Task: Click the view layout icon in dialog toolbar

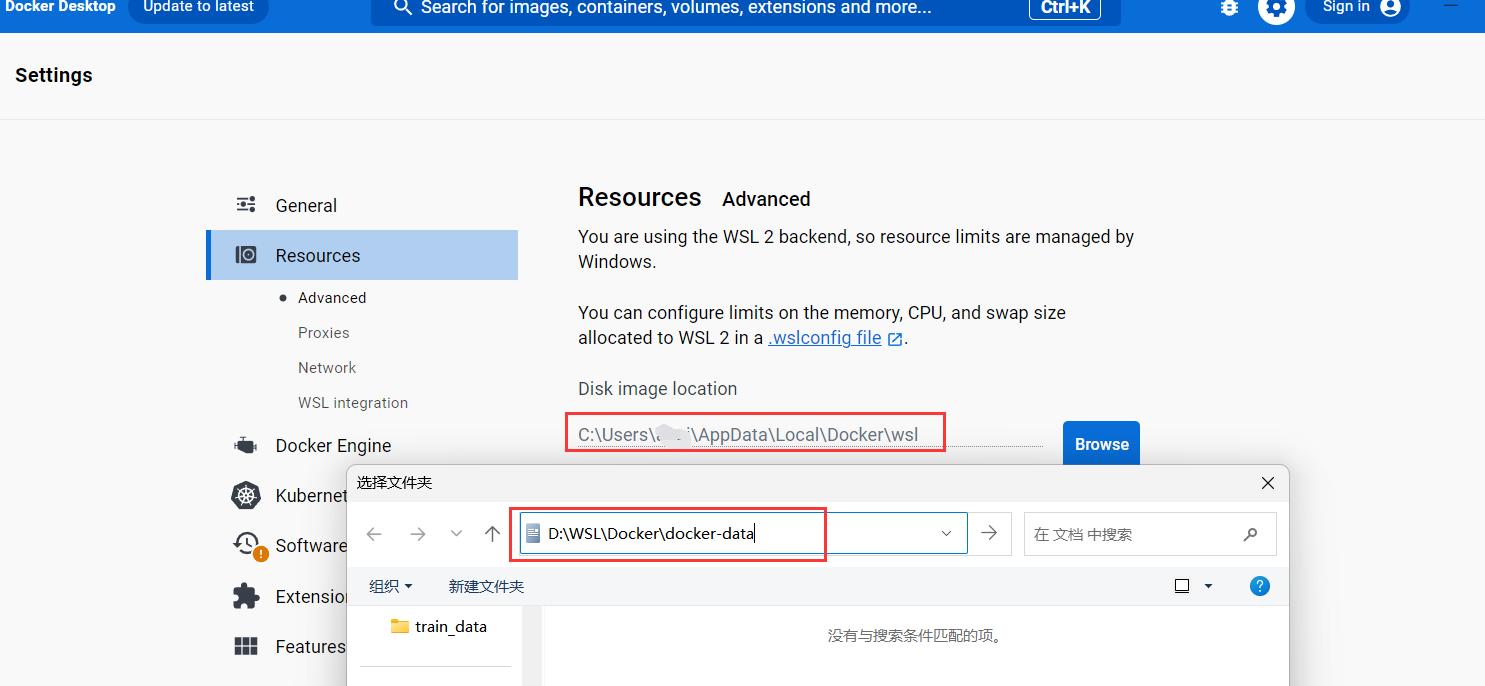Action: tap(1182, 586)
